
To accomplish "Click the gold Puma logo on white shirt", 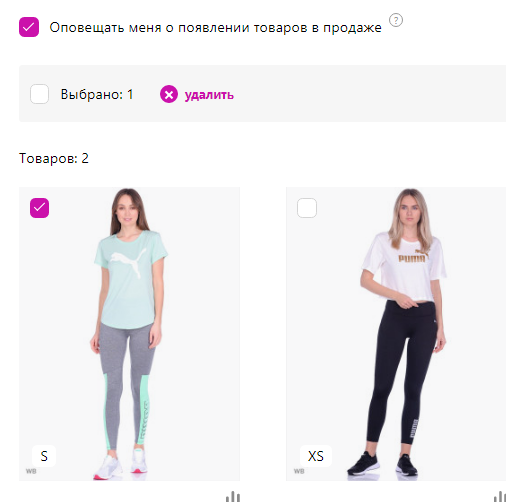I will (x=413, y=256).
